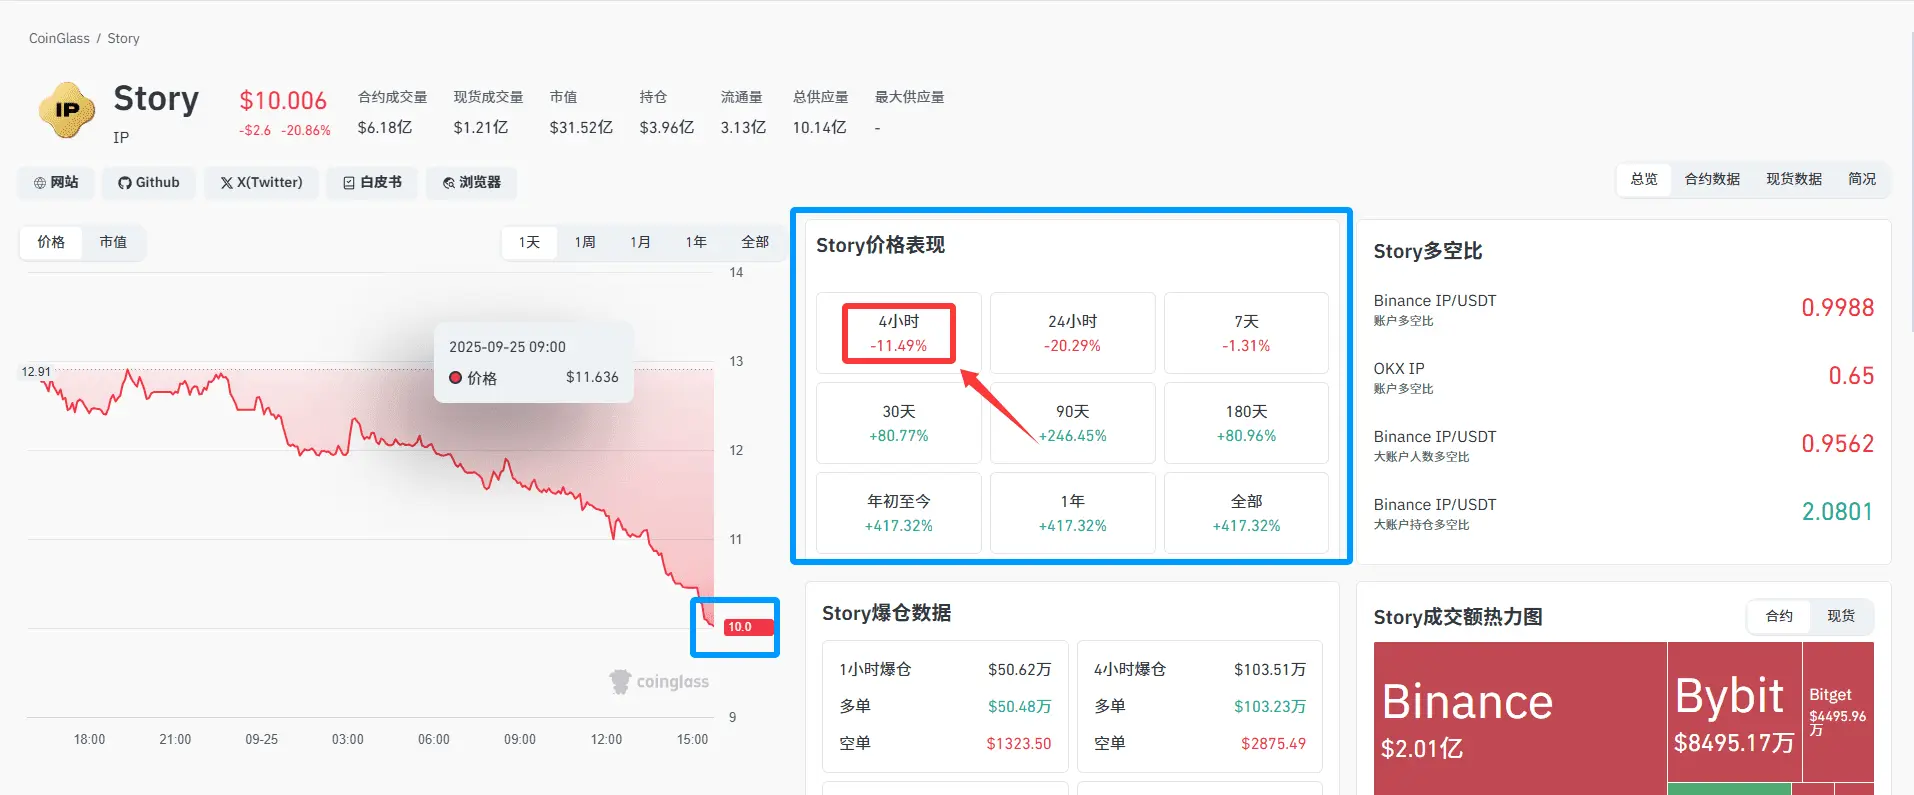Click the 市值 value $31.52亿
The height and width of the screenshot is (795, 1914).
point(581,128)
